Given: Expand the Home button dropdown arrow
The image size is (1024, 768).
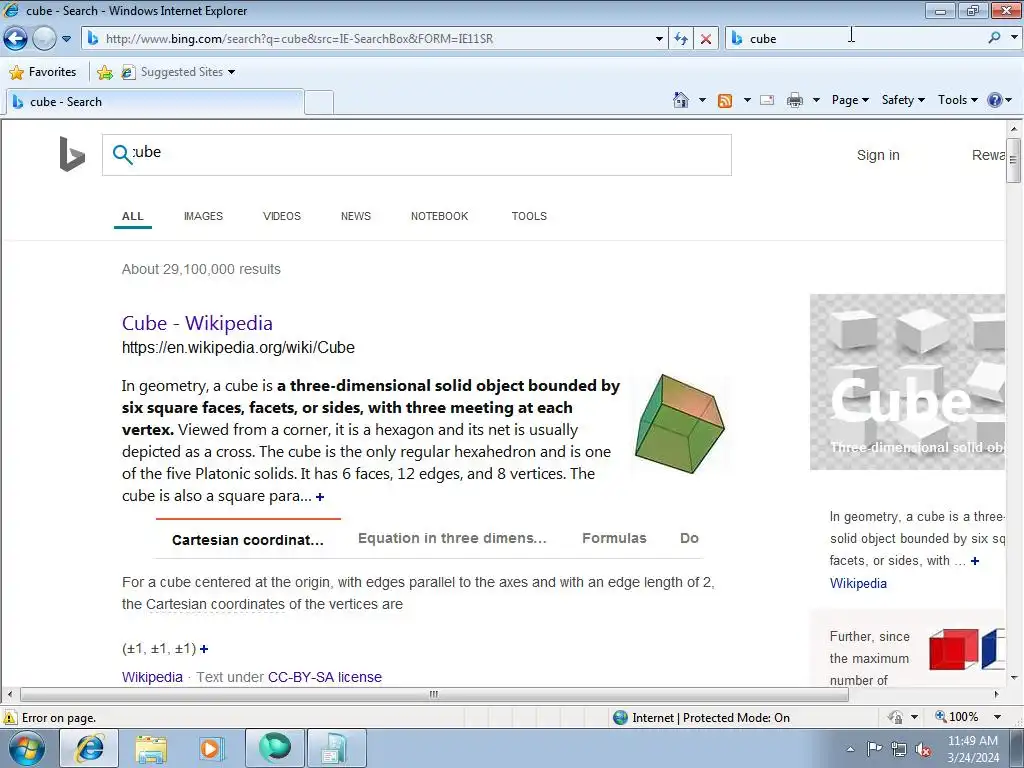Looking at the screenshot, I should (702, 100).
